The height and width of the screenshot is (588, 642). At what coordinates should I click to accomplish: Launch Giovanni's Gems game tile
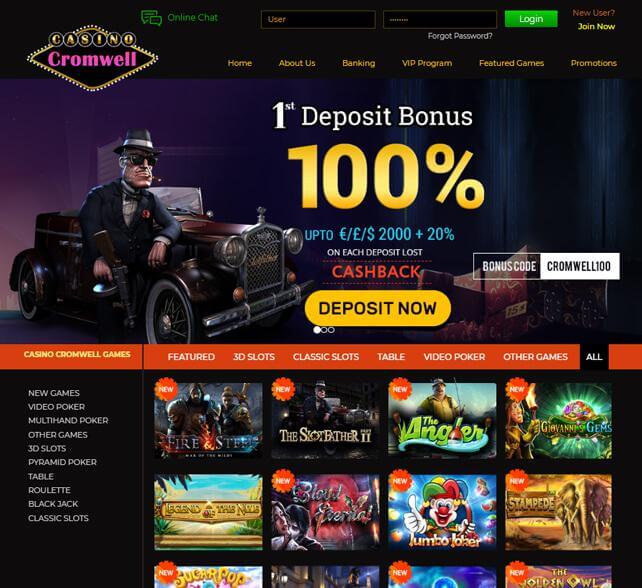(559, 421)
